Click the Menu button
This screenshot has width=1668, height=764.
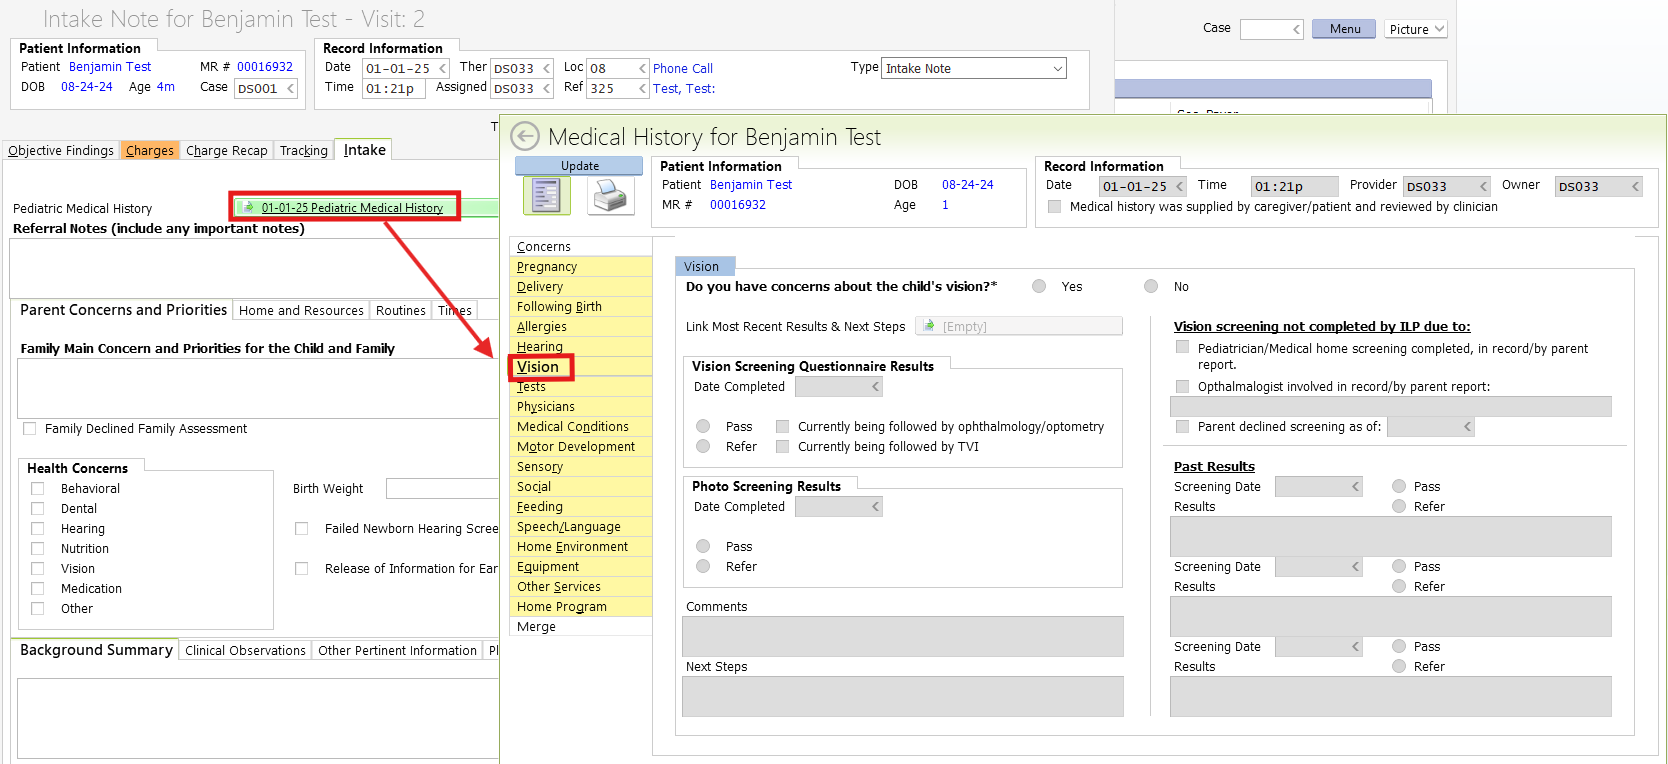tap(1343, 29)
